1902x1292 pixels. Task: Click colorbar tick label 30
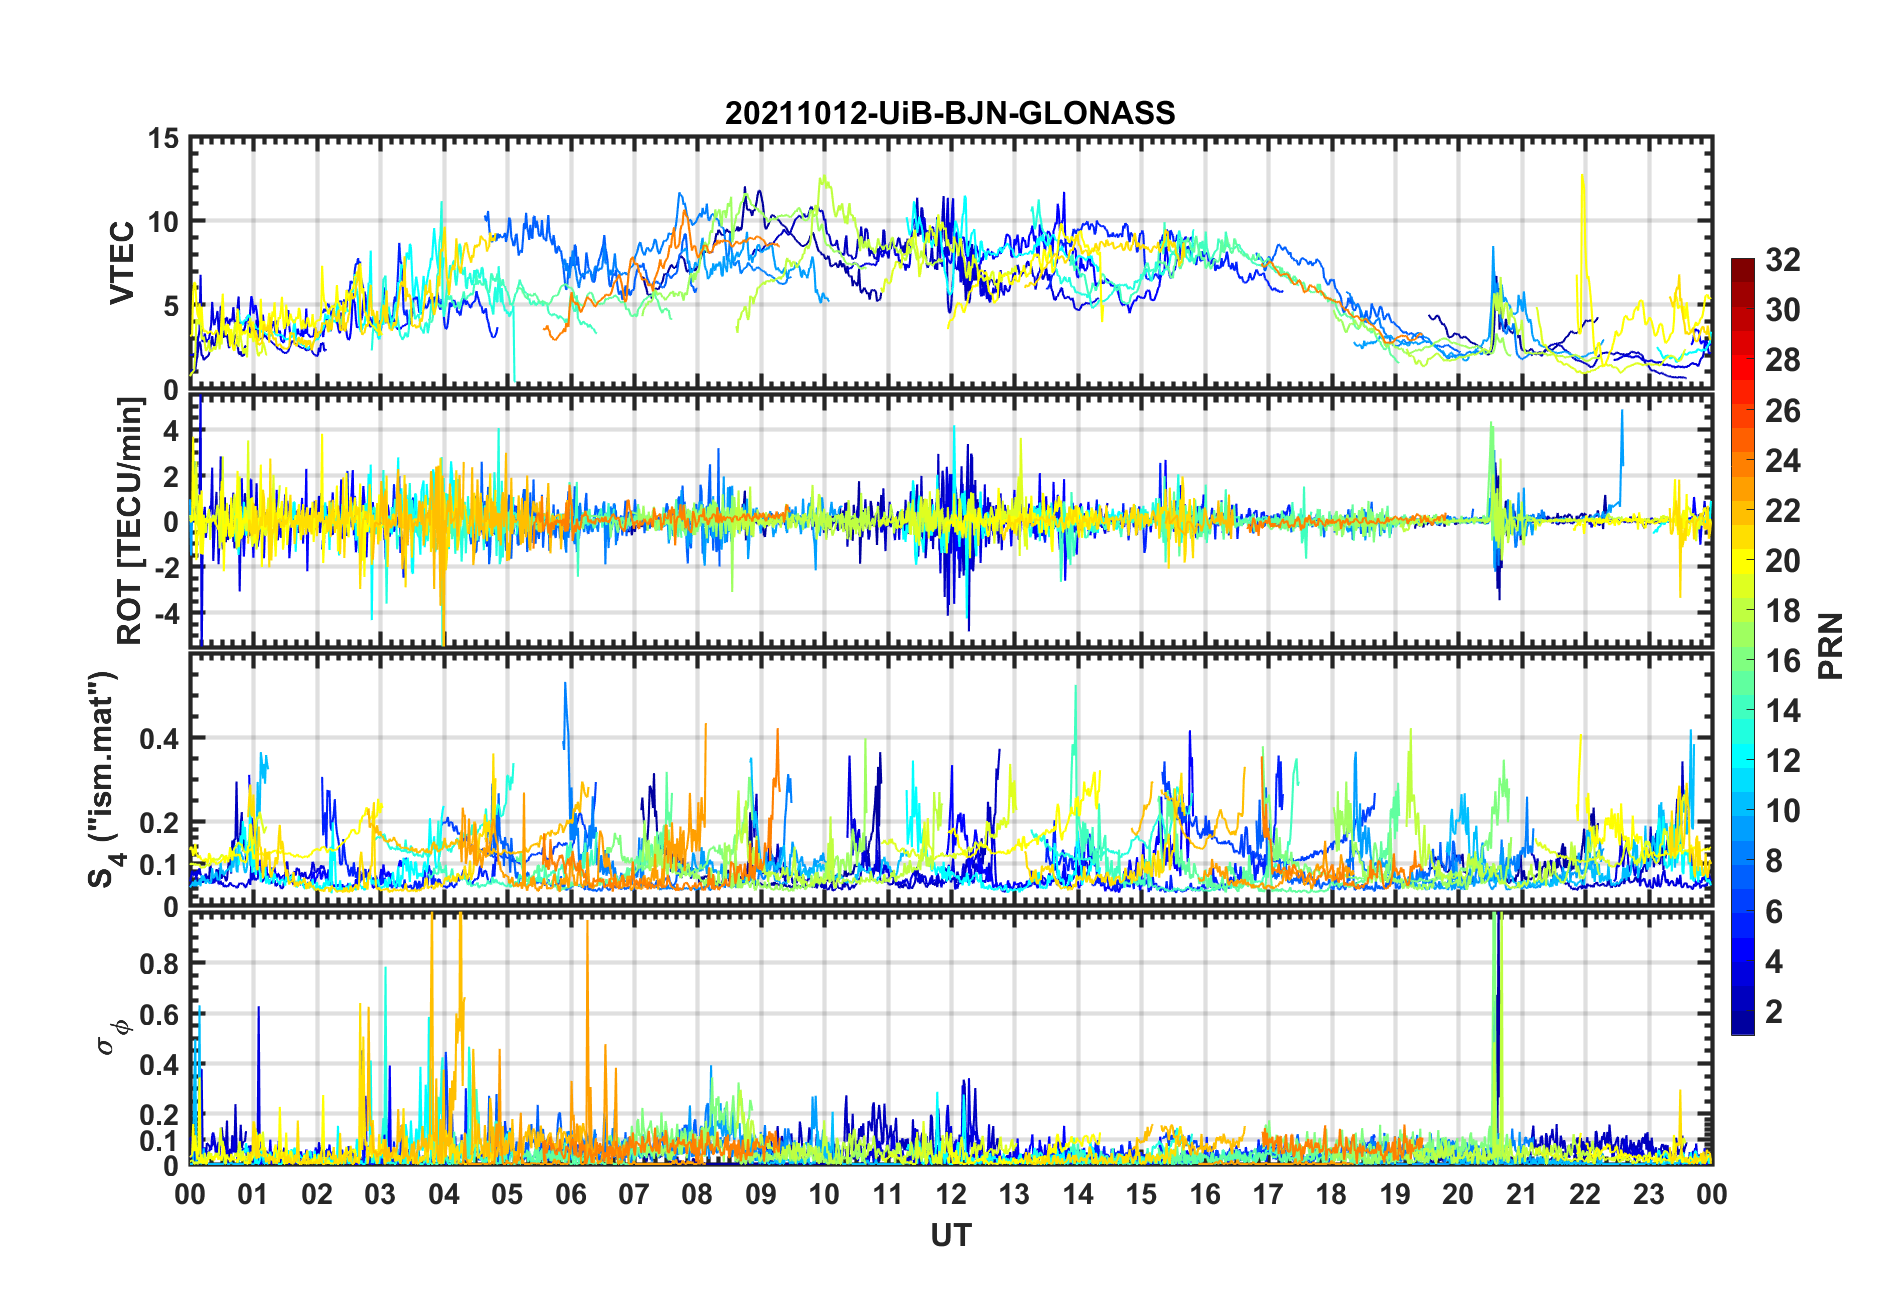coord(1782,310)
